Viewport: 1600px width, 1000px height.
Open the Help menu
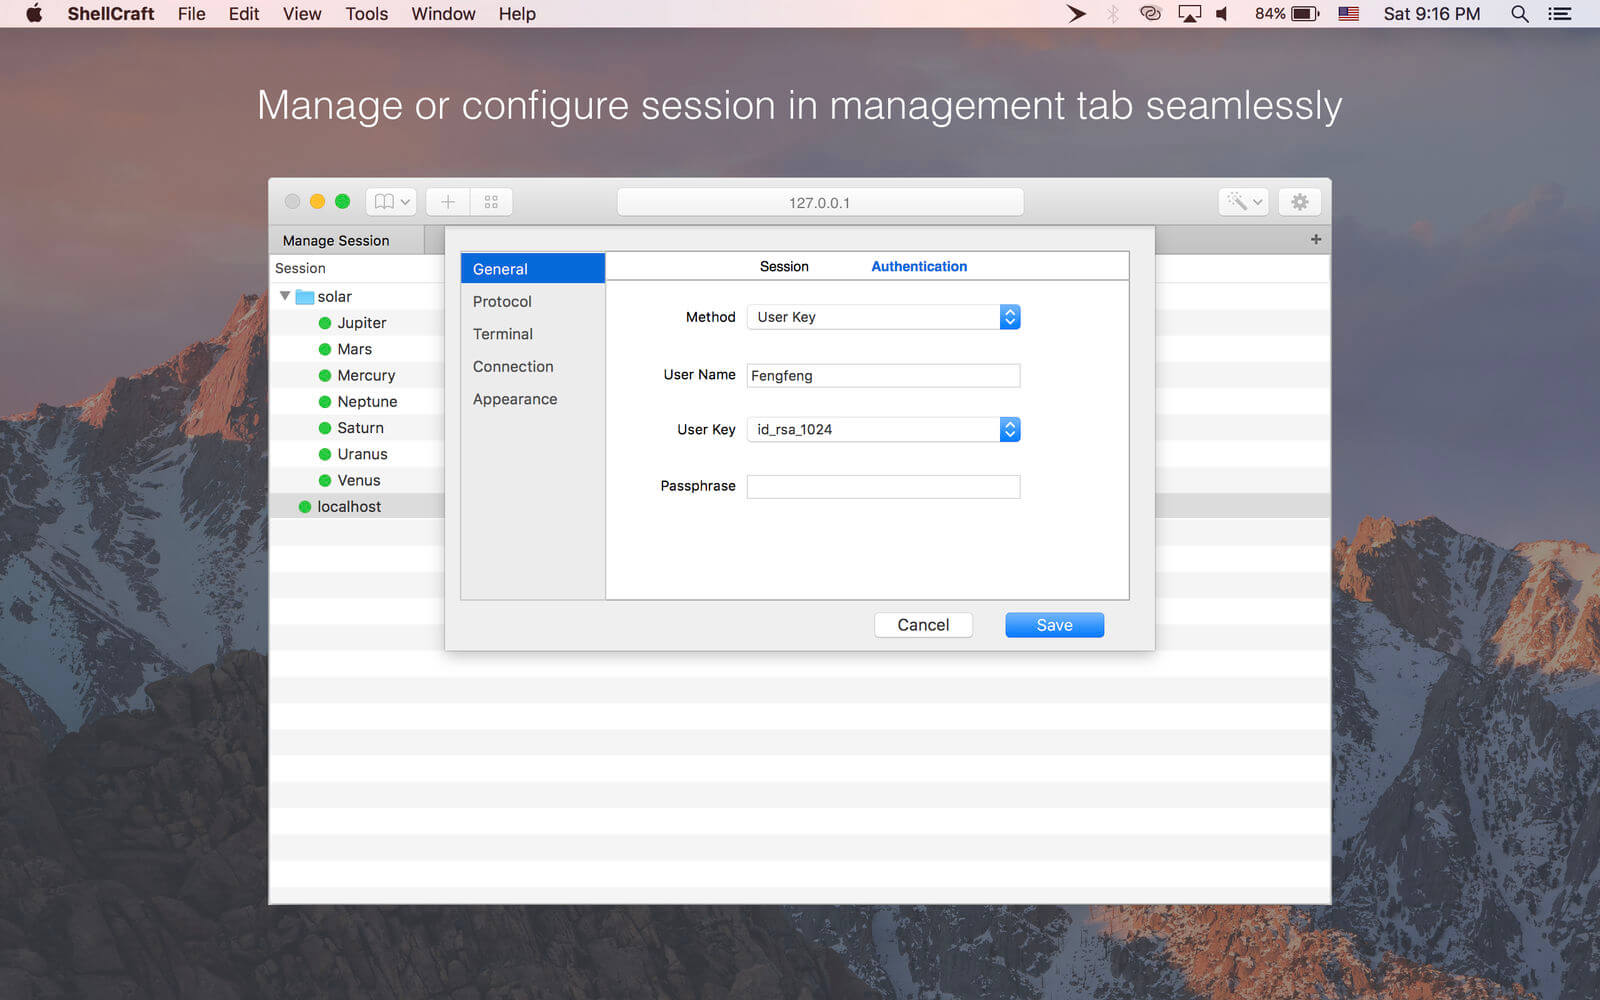point(517,14)
